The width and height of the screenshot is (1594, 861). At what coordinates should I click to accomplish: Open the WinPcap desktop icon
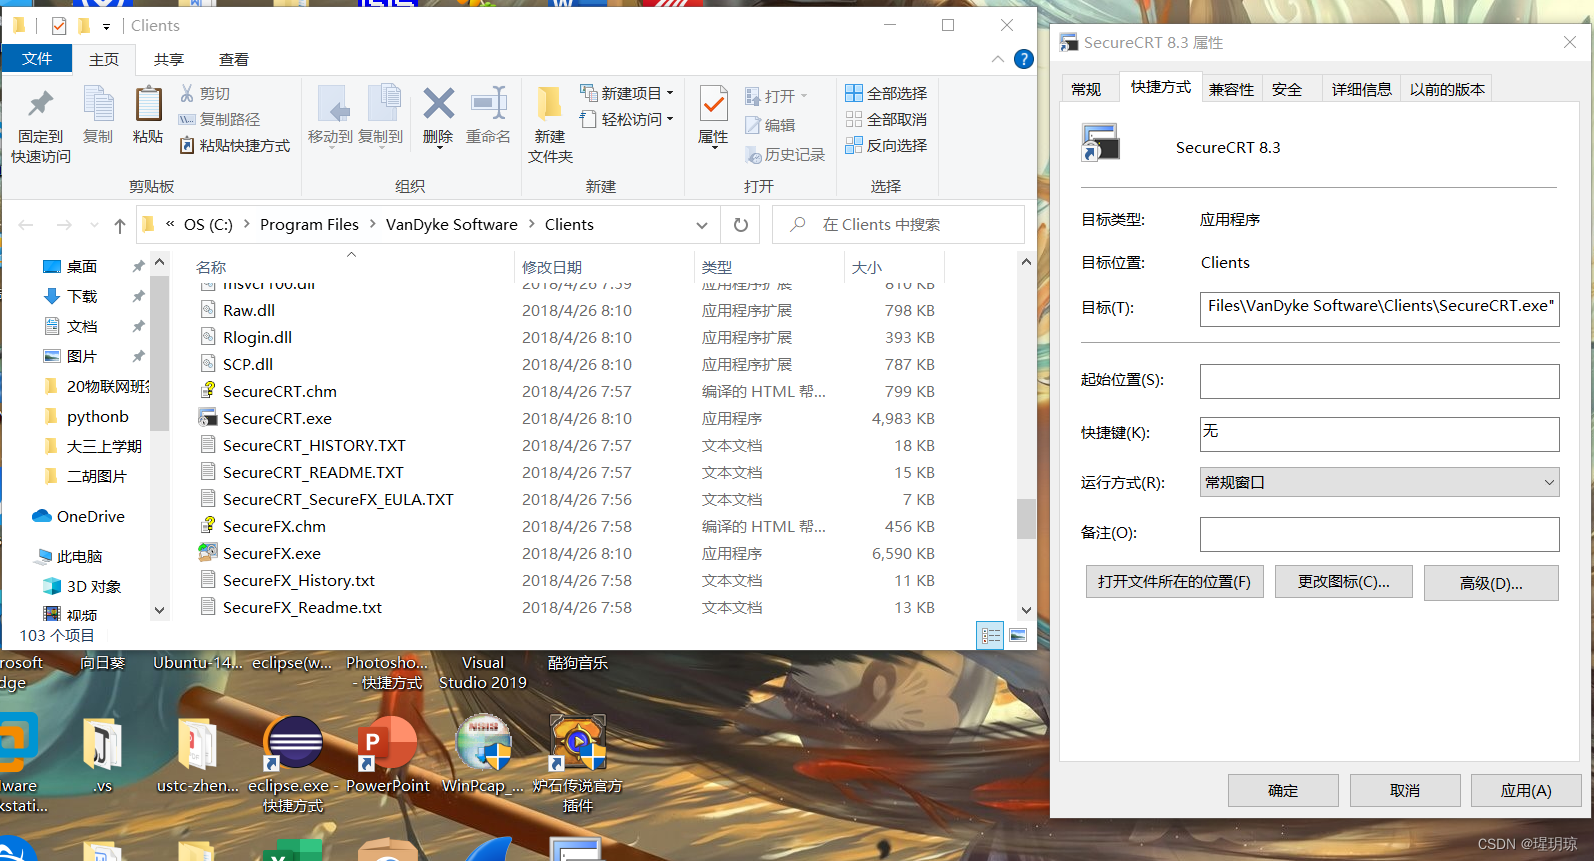tap(483, 756)
